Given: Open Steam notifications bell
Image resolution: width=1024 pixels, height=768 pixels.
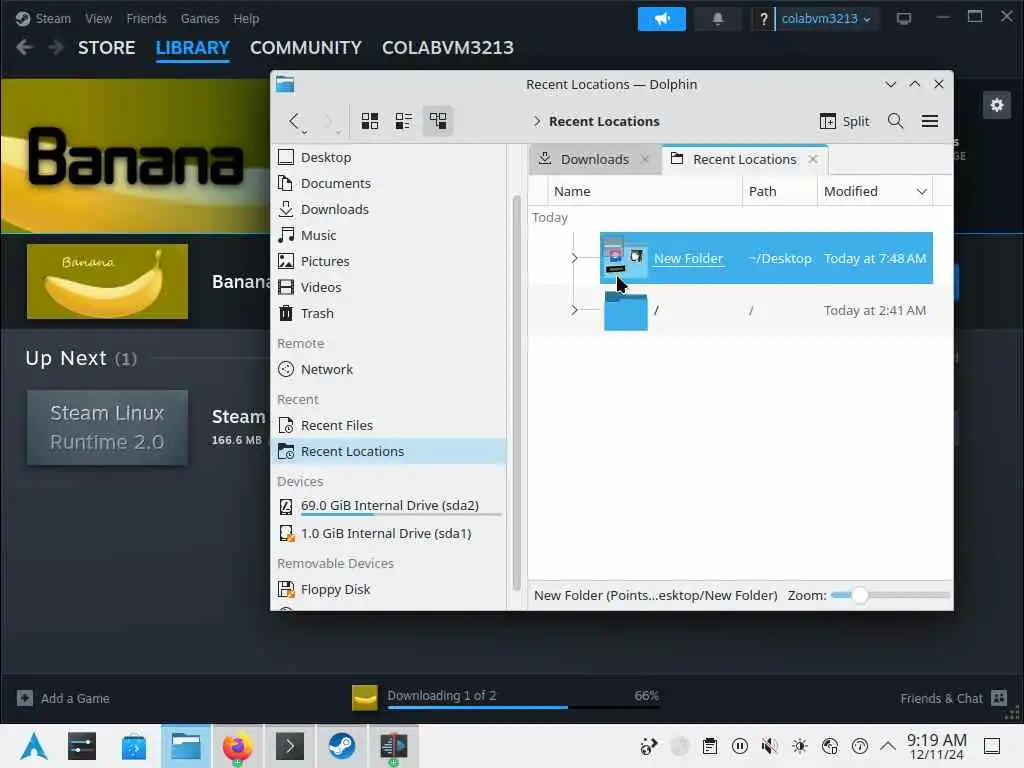Looking at the screenshot, I should point(718,18).
